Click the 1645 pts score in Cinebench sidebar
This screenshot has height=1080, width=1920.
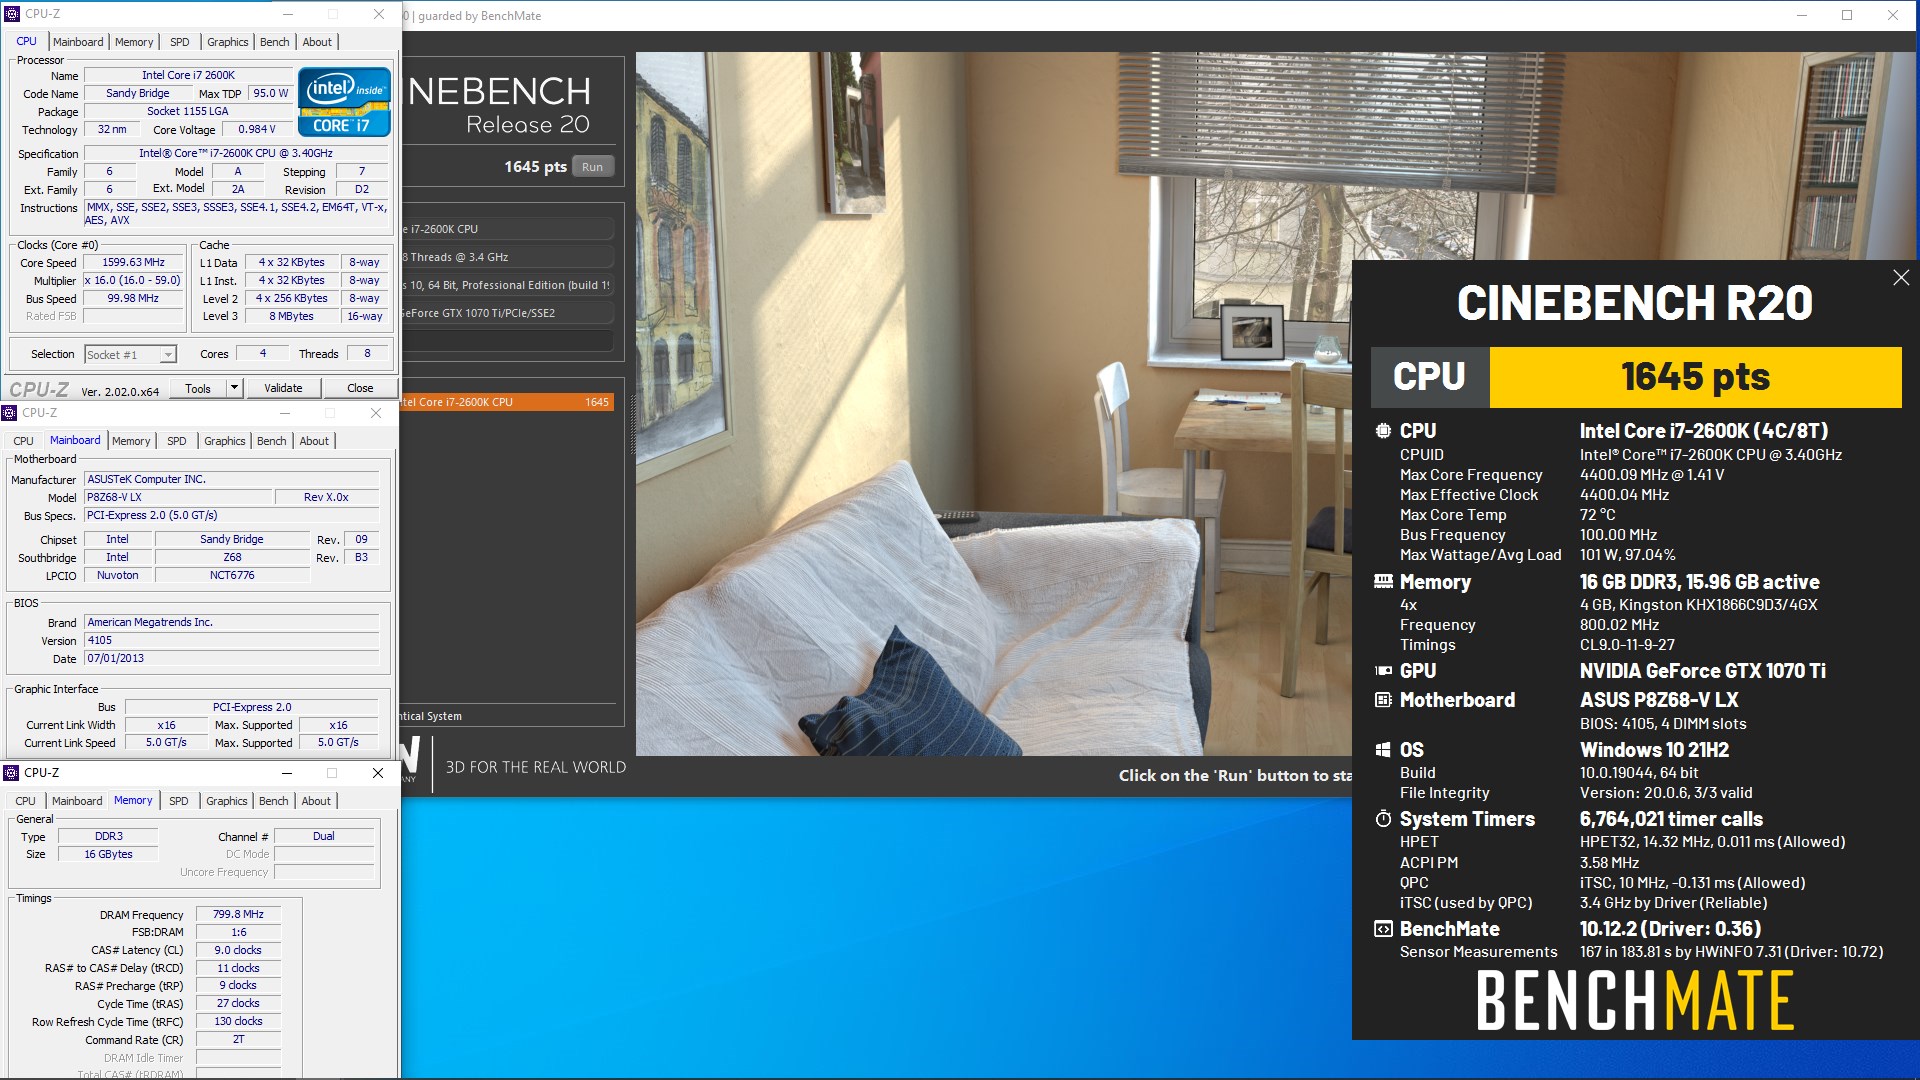(535, 167)
